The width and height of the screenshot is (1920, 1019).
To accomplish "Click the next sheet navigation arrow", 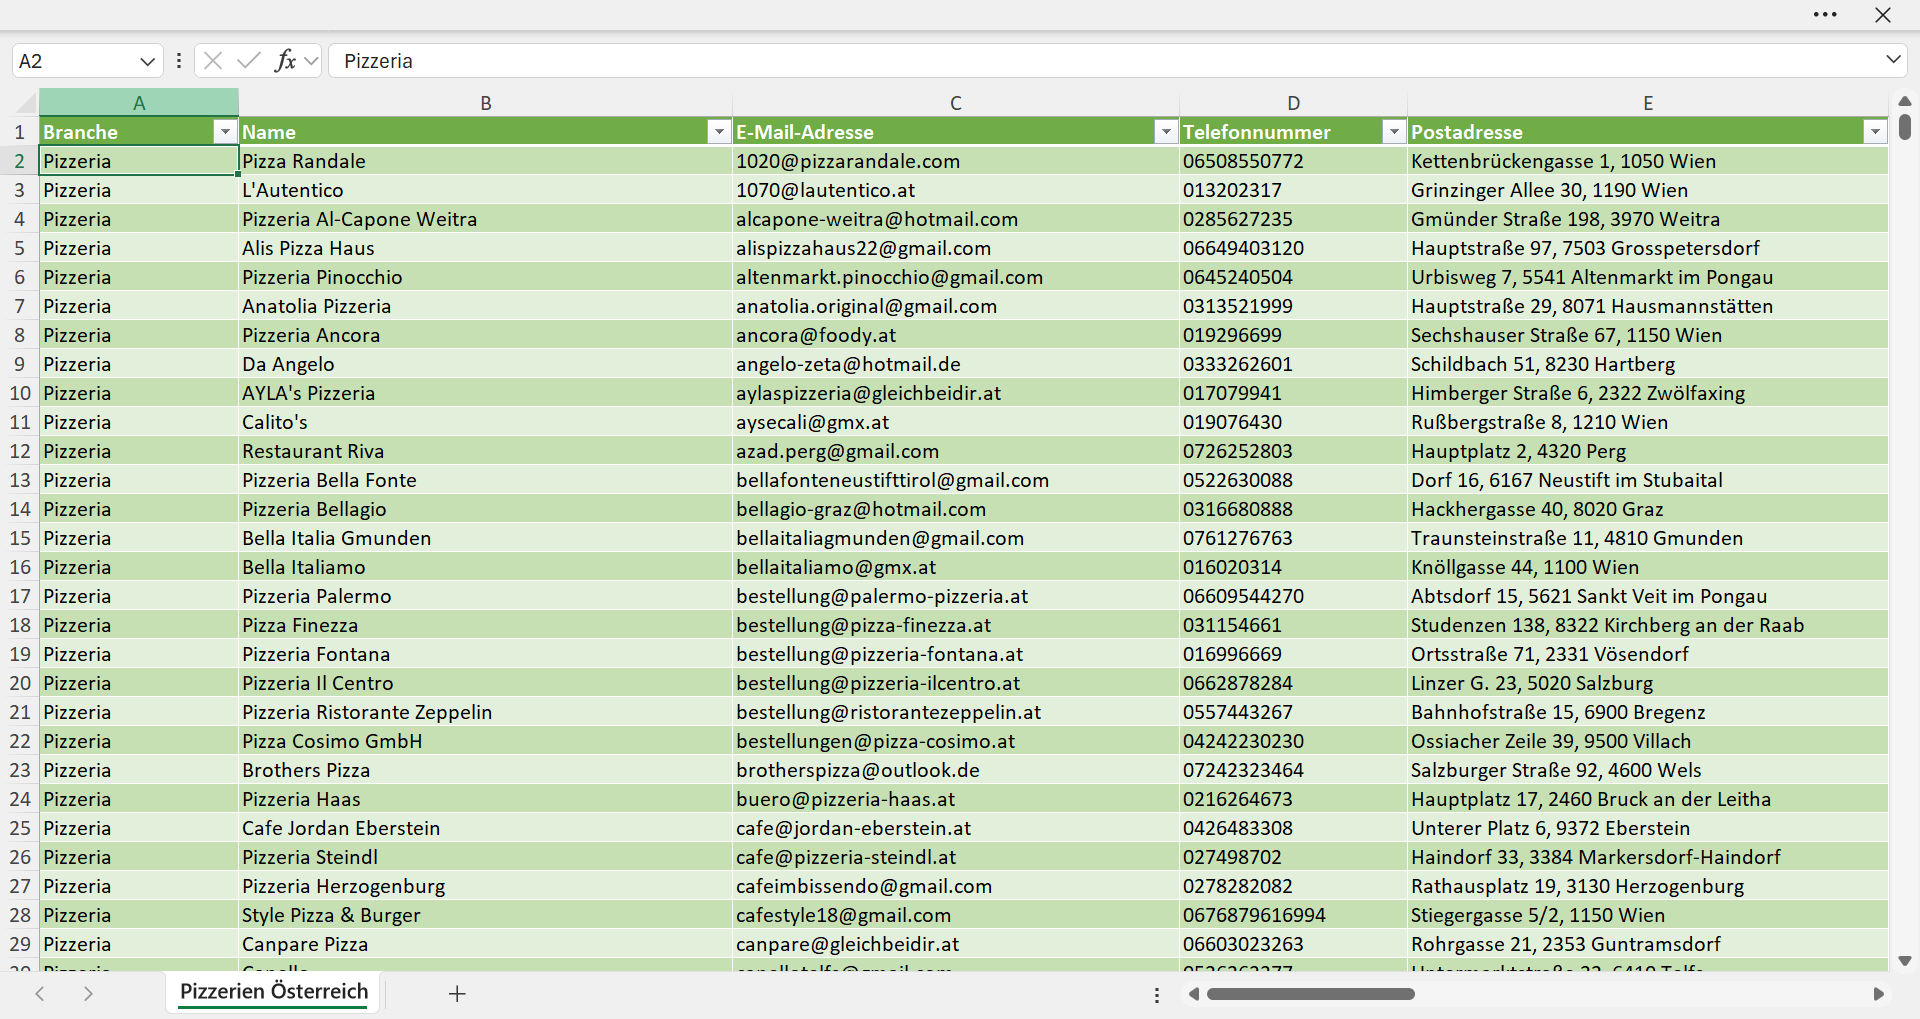I will pos(88,994).
